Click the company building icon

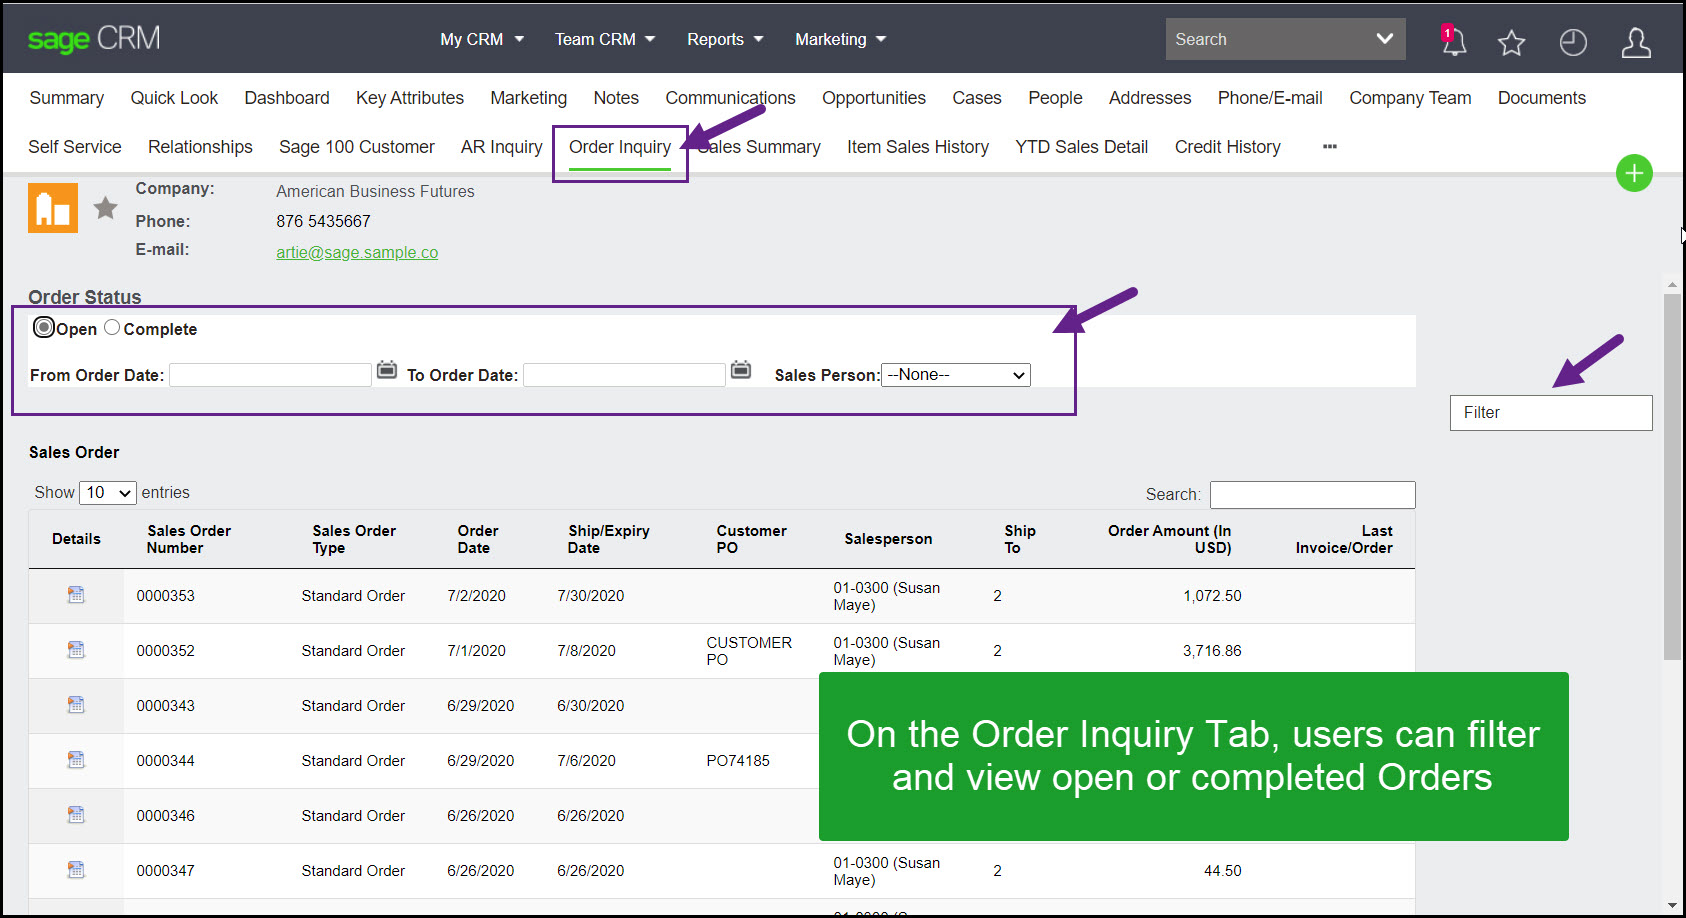pos(52,207)
